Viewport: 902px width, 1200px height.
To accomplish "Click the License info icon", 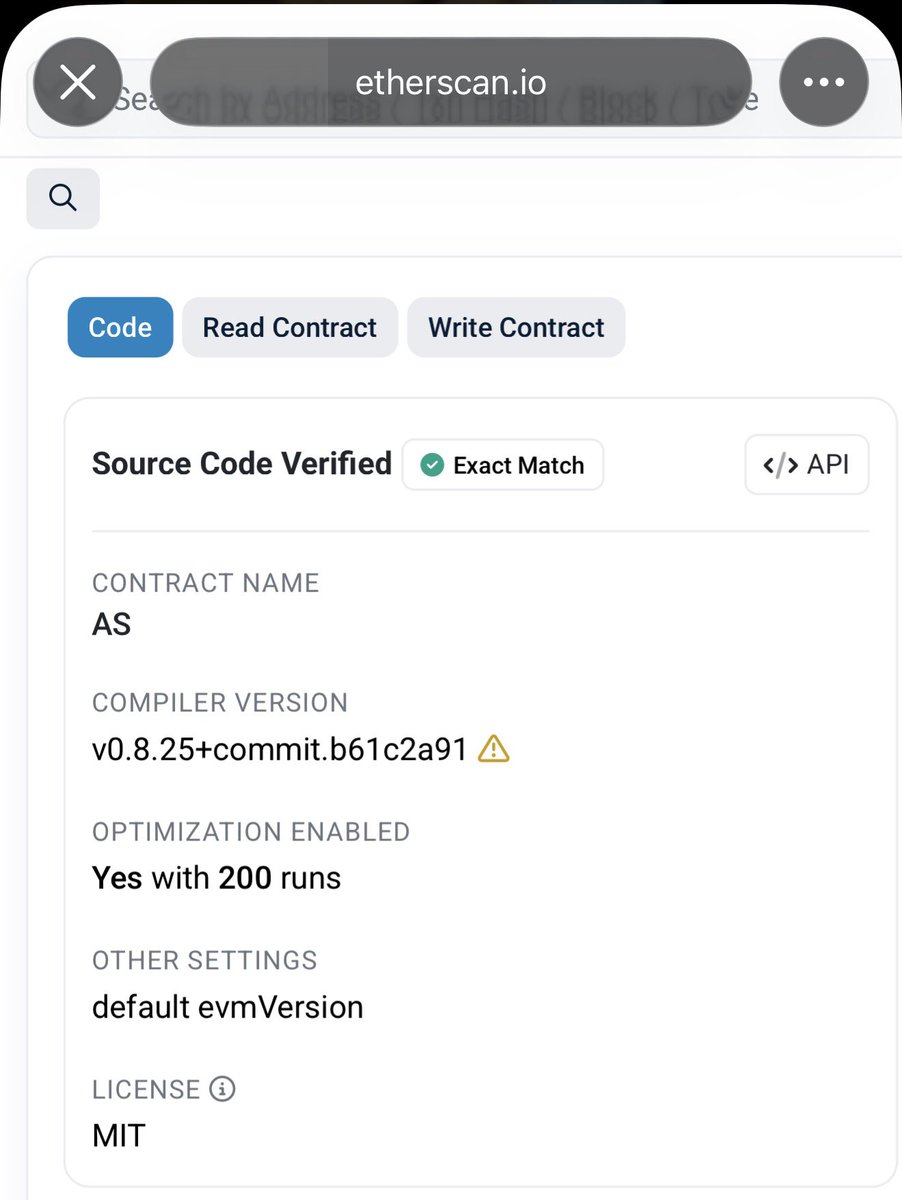I will pos(222,1088).
